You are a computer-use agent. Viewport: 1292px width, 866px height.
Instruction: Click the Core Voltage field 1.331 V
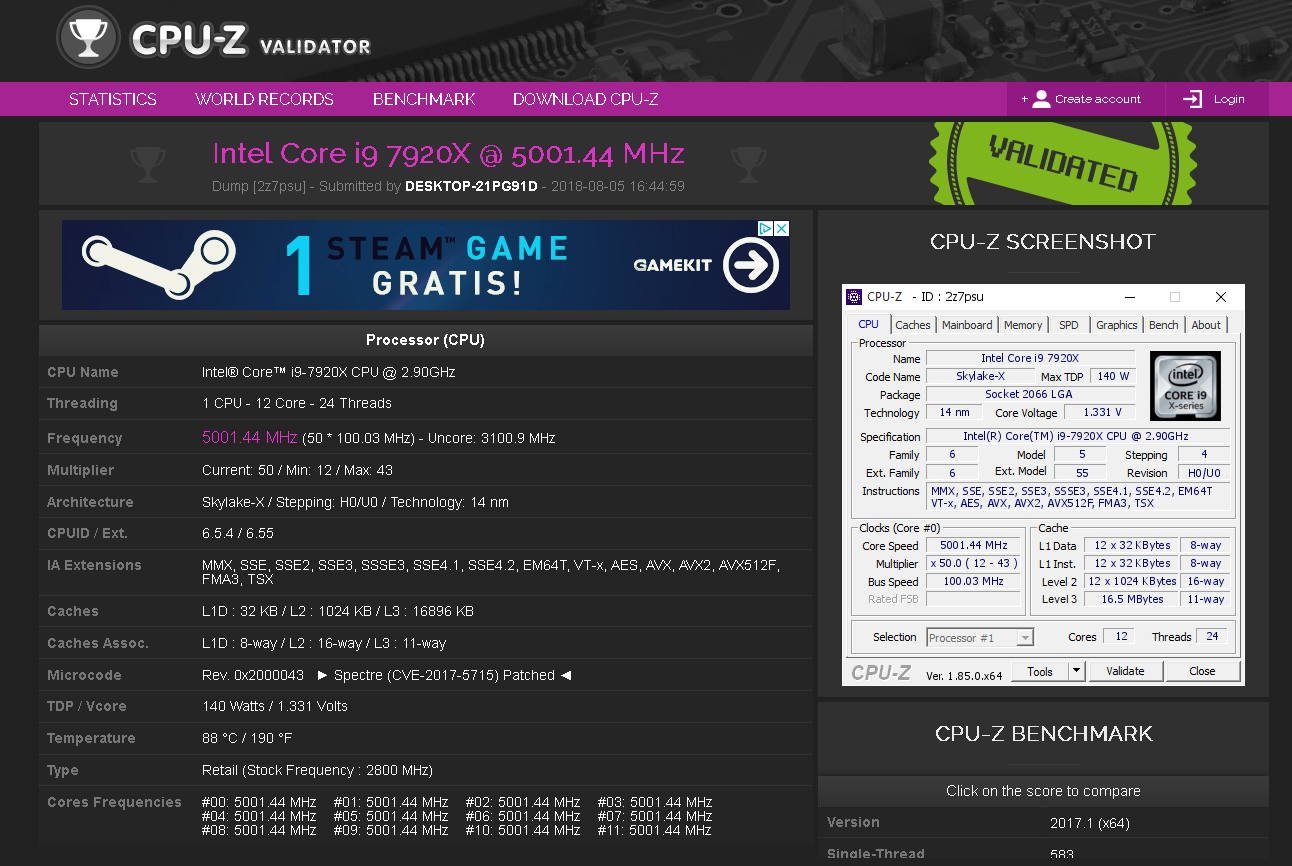(1102, 412)
